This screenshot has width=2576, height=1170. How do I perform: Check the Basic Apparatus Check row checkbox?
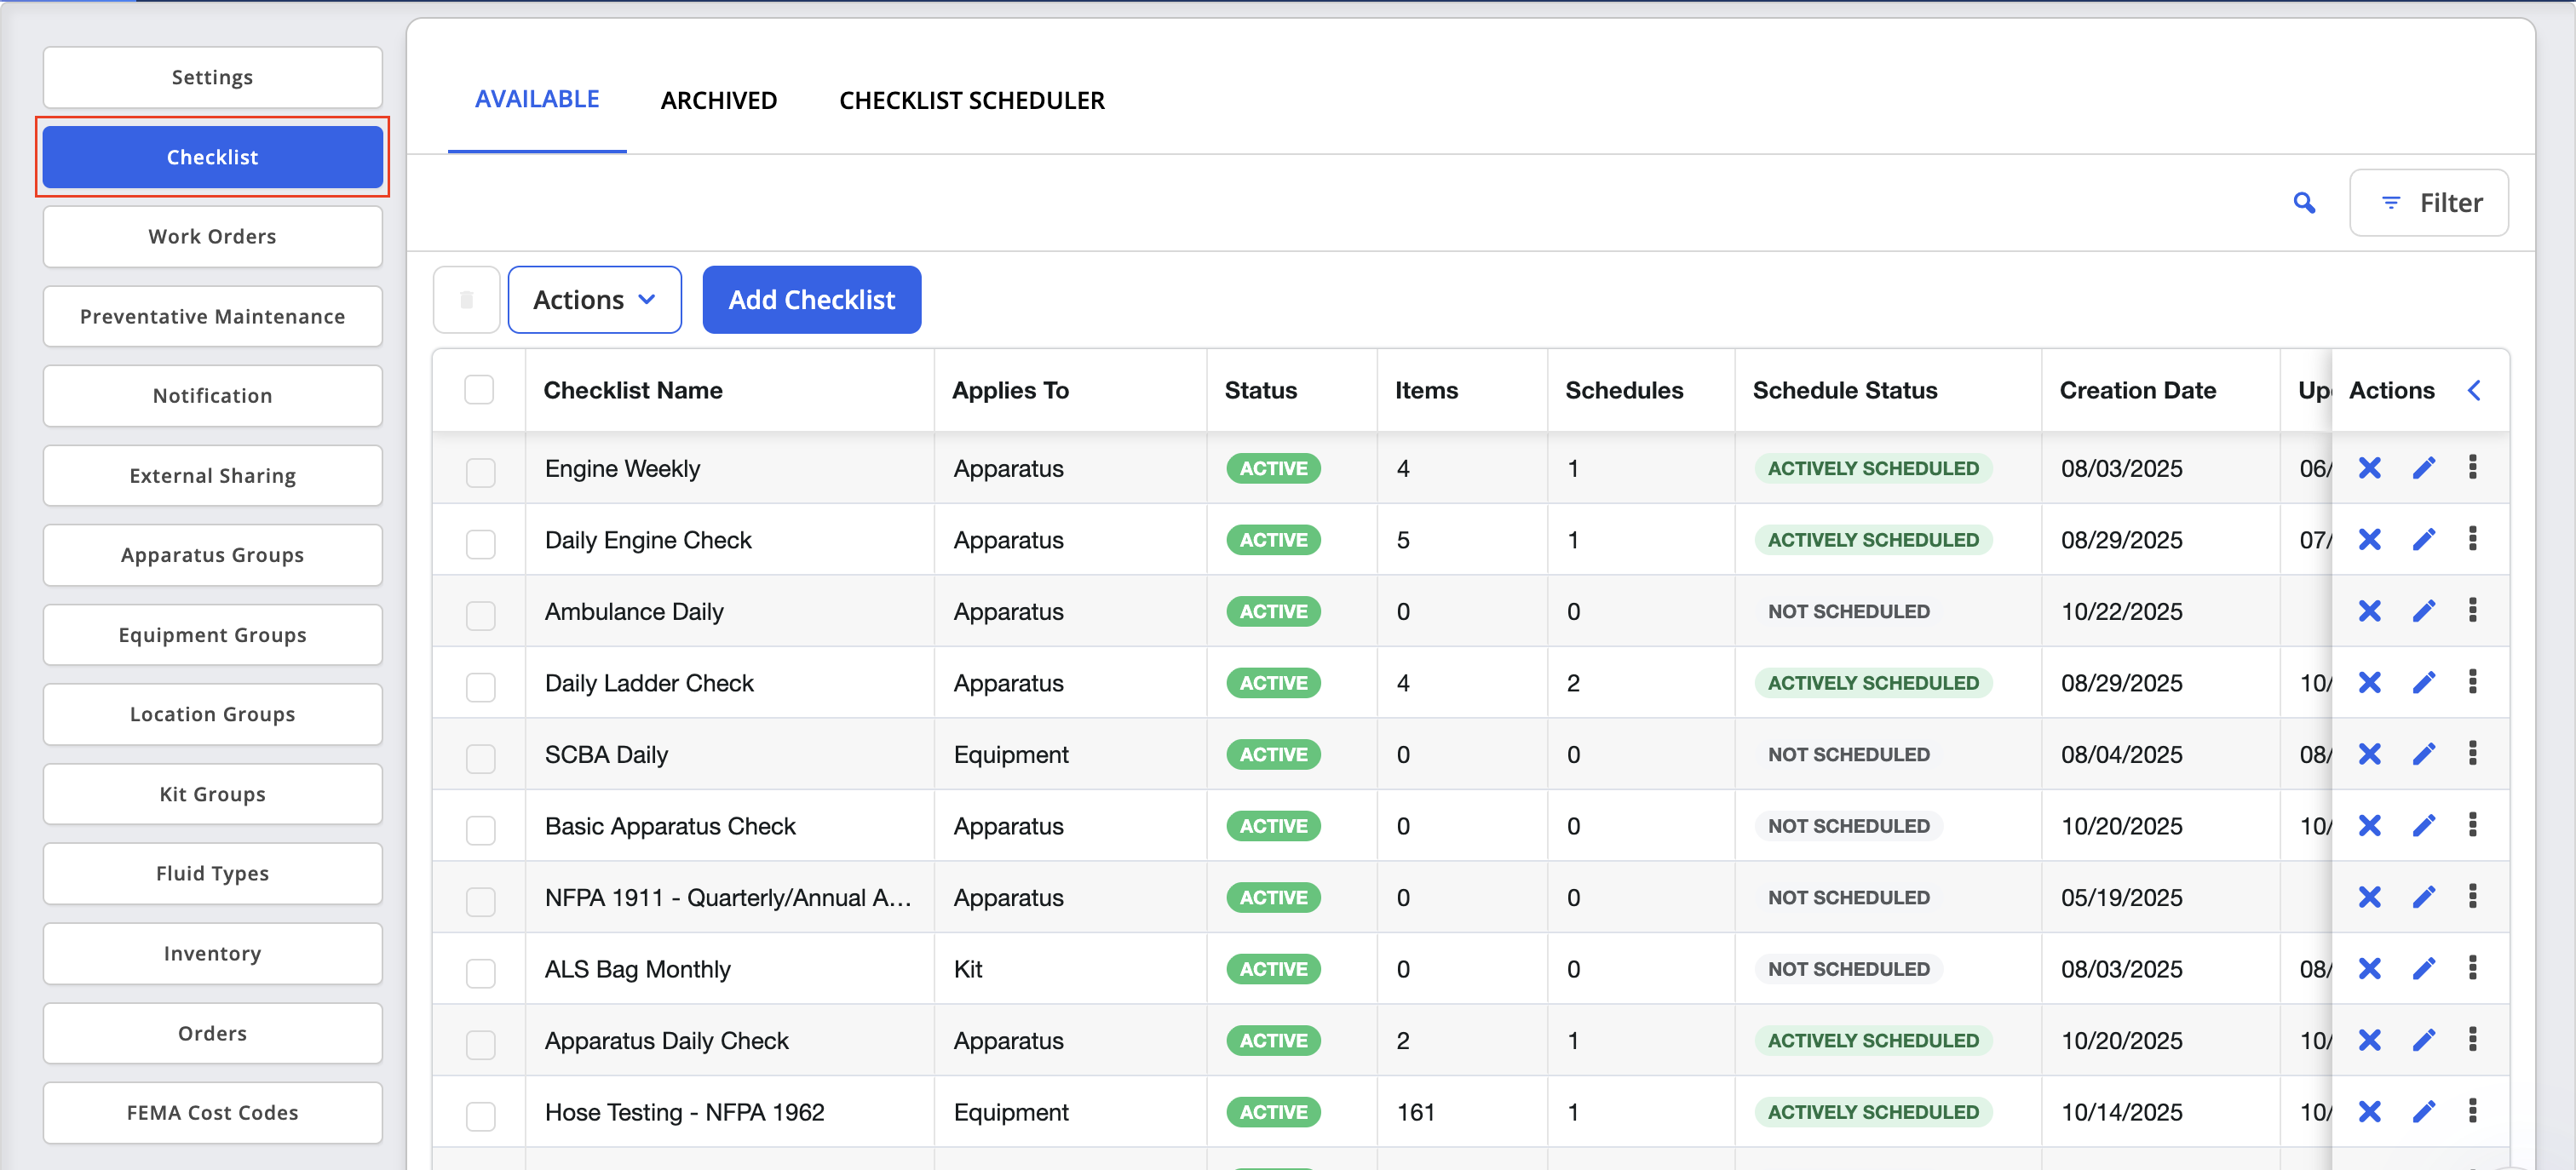481,830
